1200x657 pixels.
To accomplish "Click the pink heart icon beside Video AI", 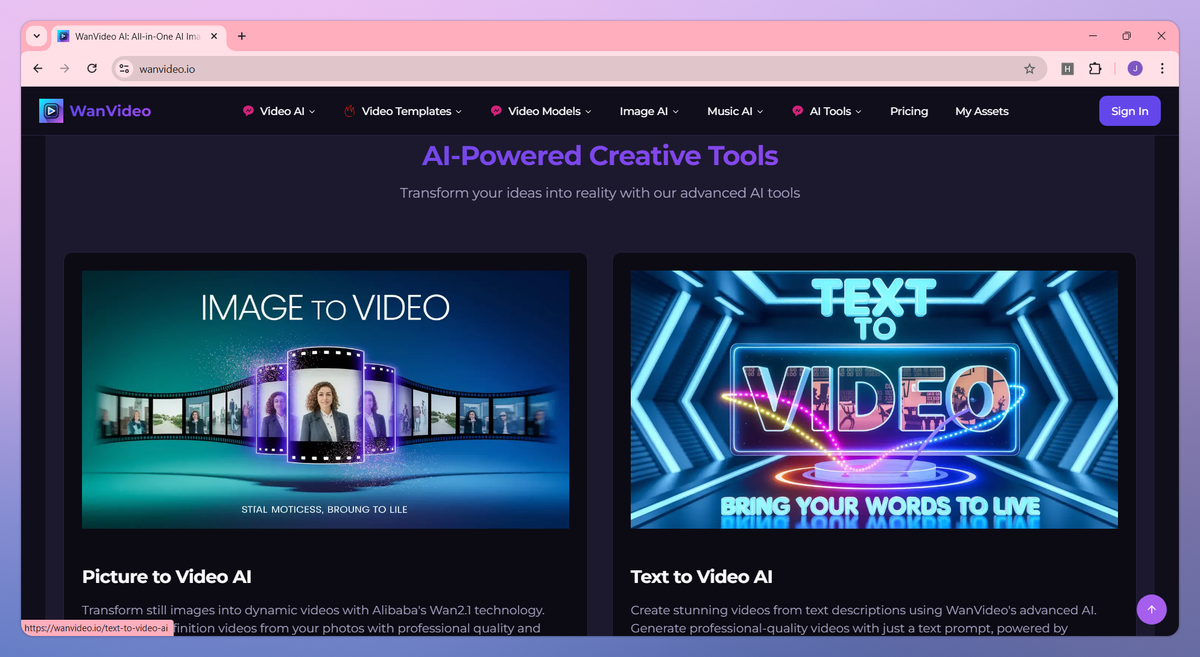I will click(x=246, y=111).
